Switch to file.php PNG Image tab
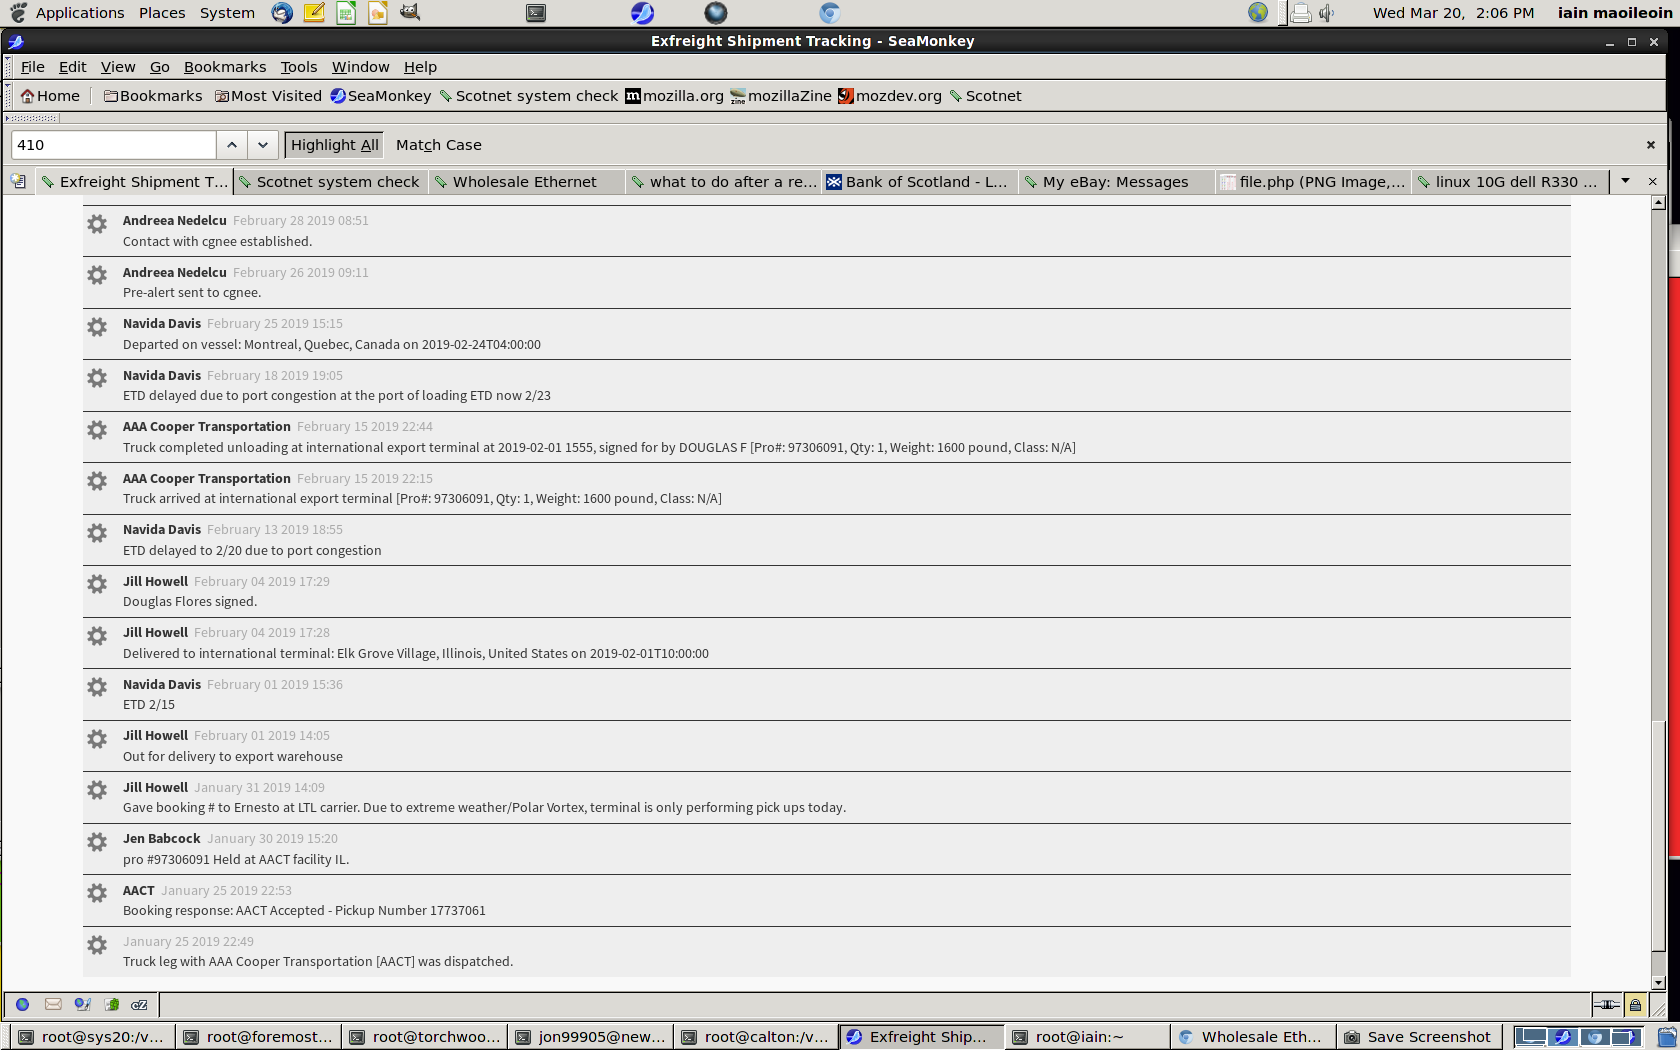1680x1050 pixels. tap(1313, 182)
